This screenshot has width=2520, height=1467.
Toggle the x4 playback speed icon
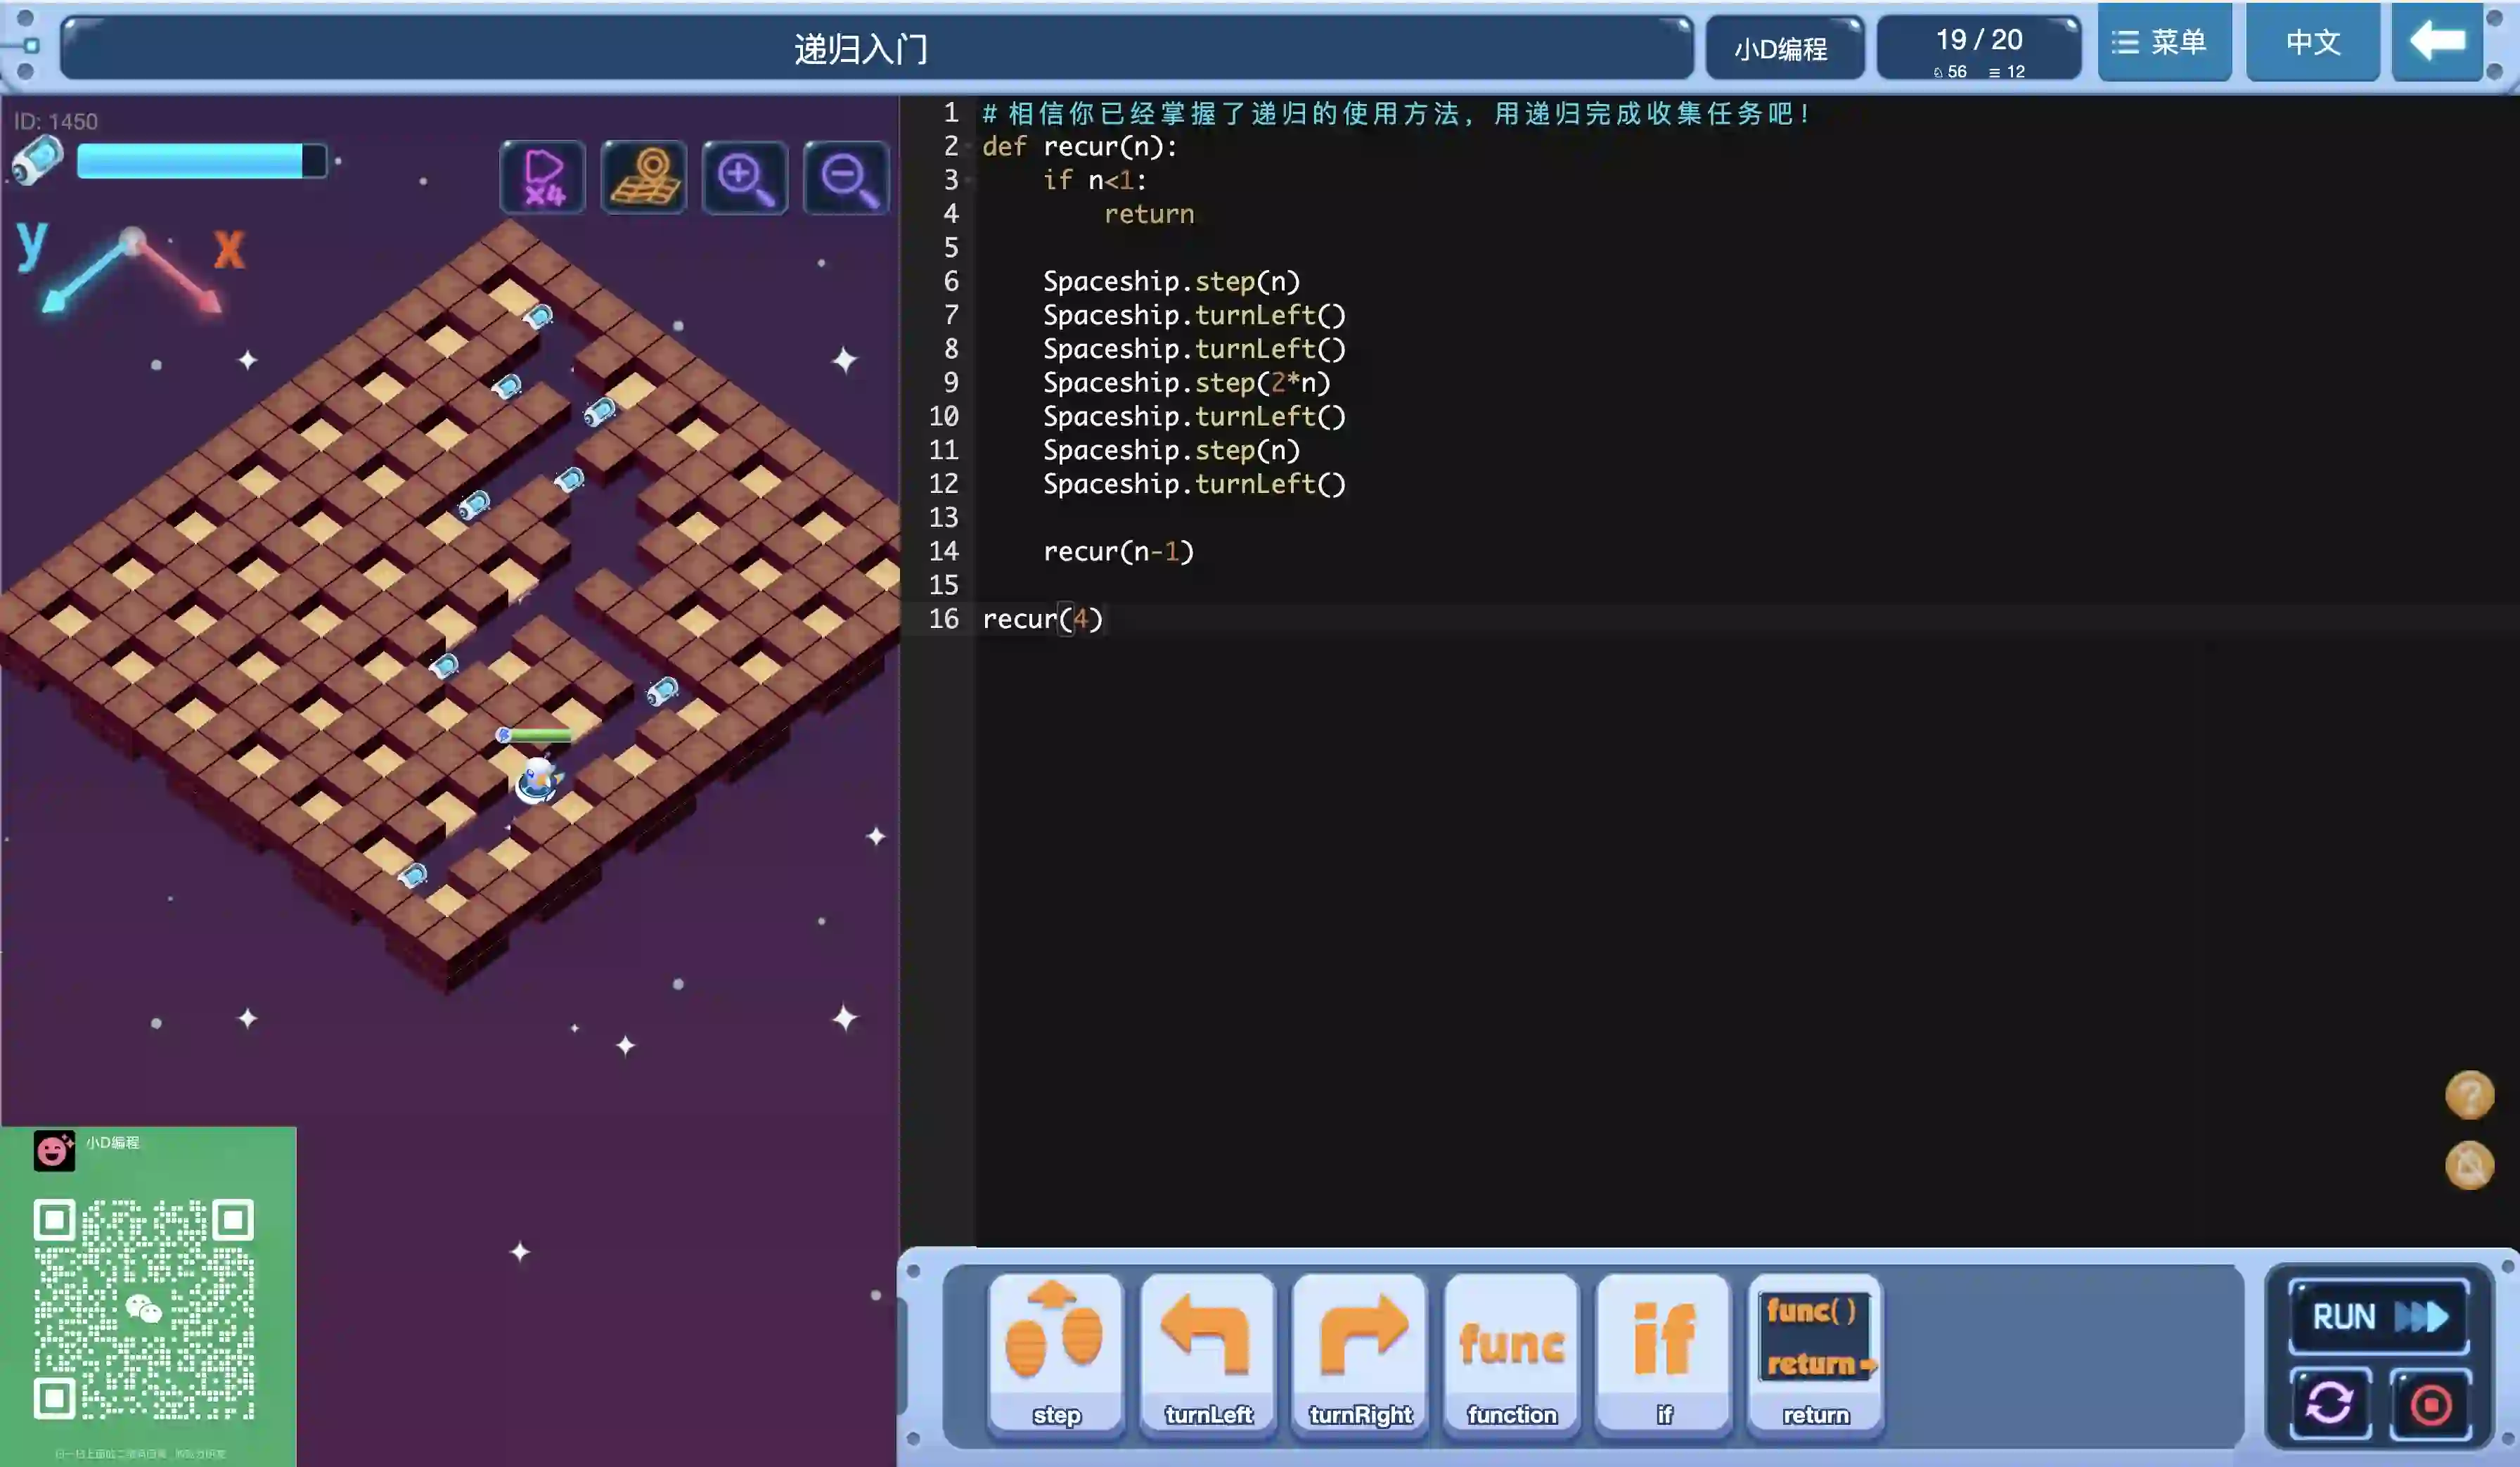(x=543, y=178)
